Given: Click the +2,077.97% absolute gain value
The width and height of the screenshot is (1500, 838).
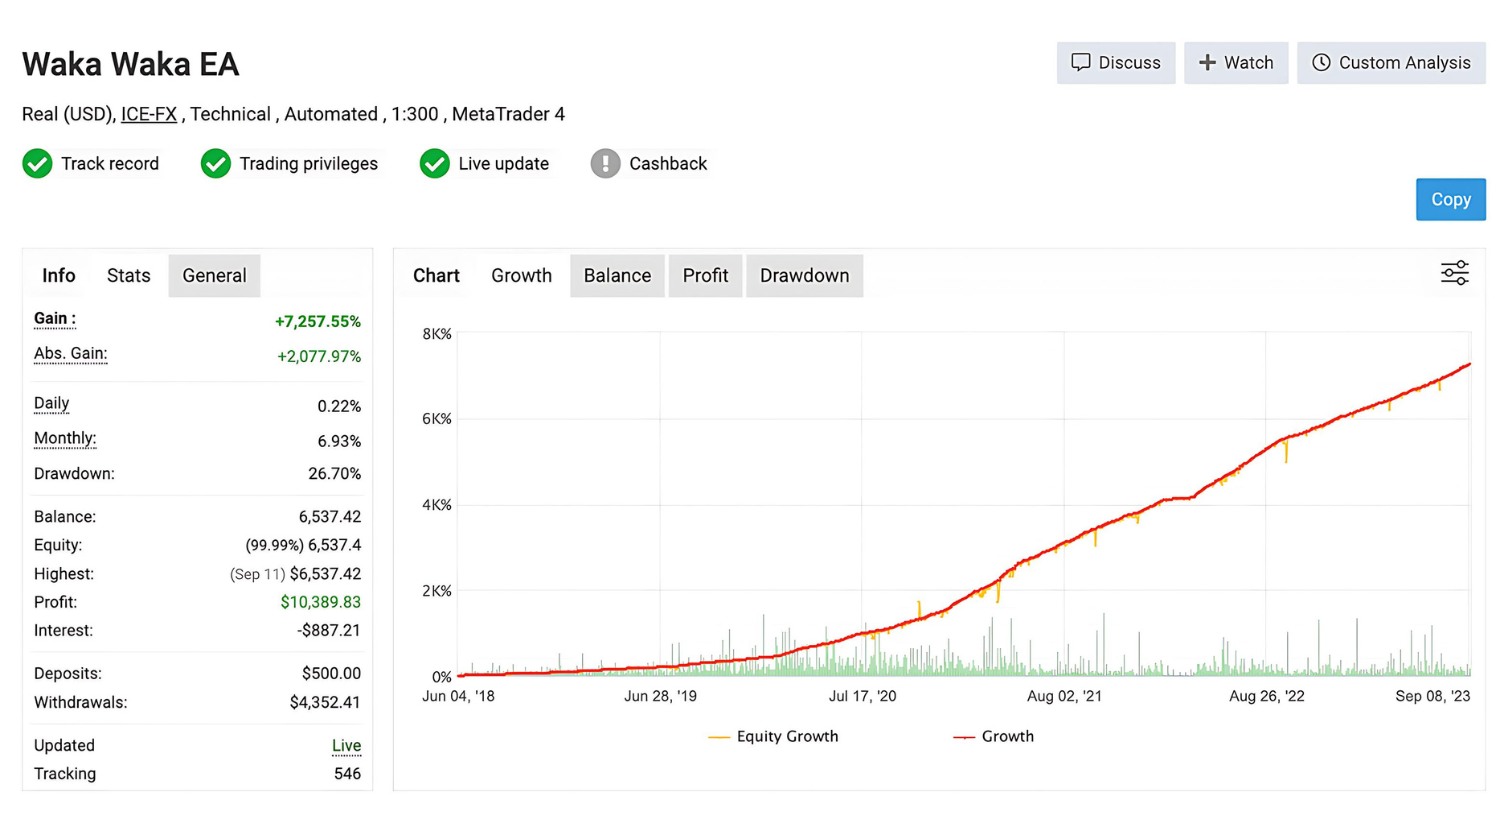Looking at the screenshot, I should pos(319,356).
